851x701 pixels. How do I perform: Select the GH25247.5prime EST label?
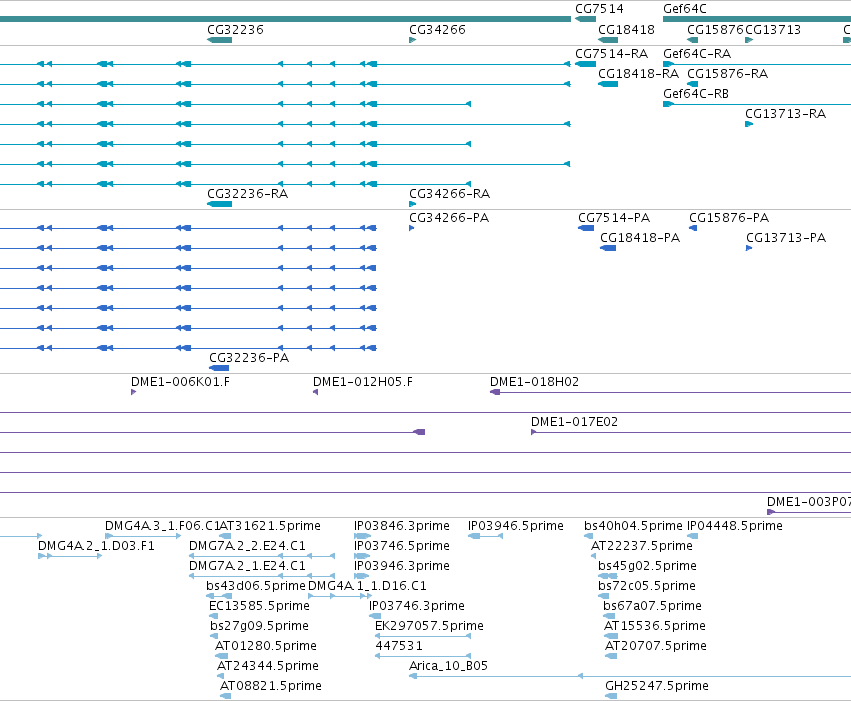click(x=657, y=686)
